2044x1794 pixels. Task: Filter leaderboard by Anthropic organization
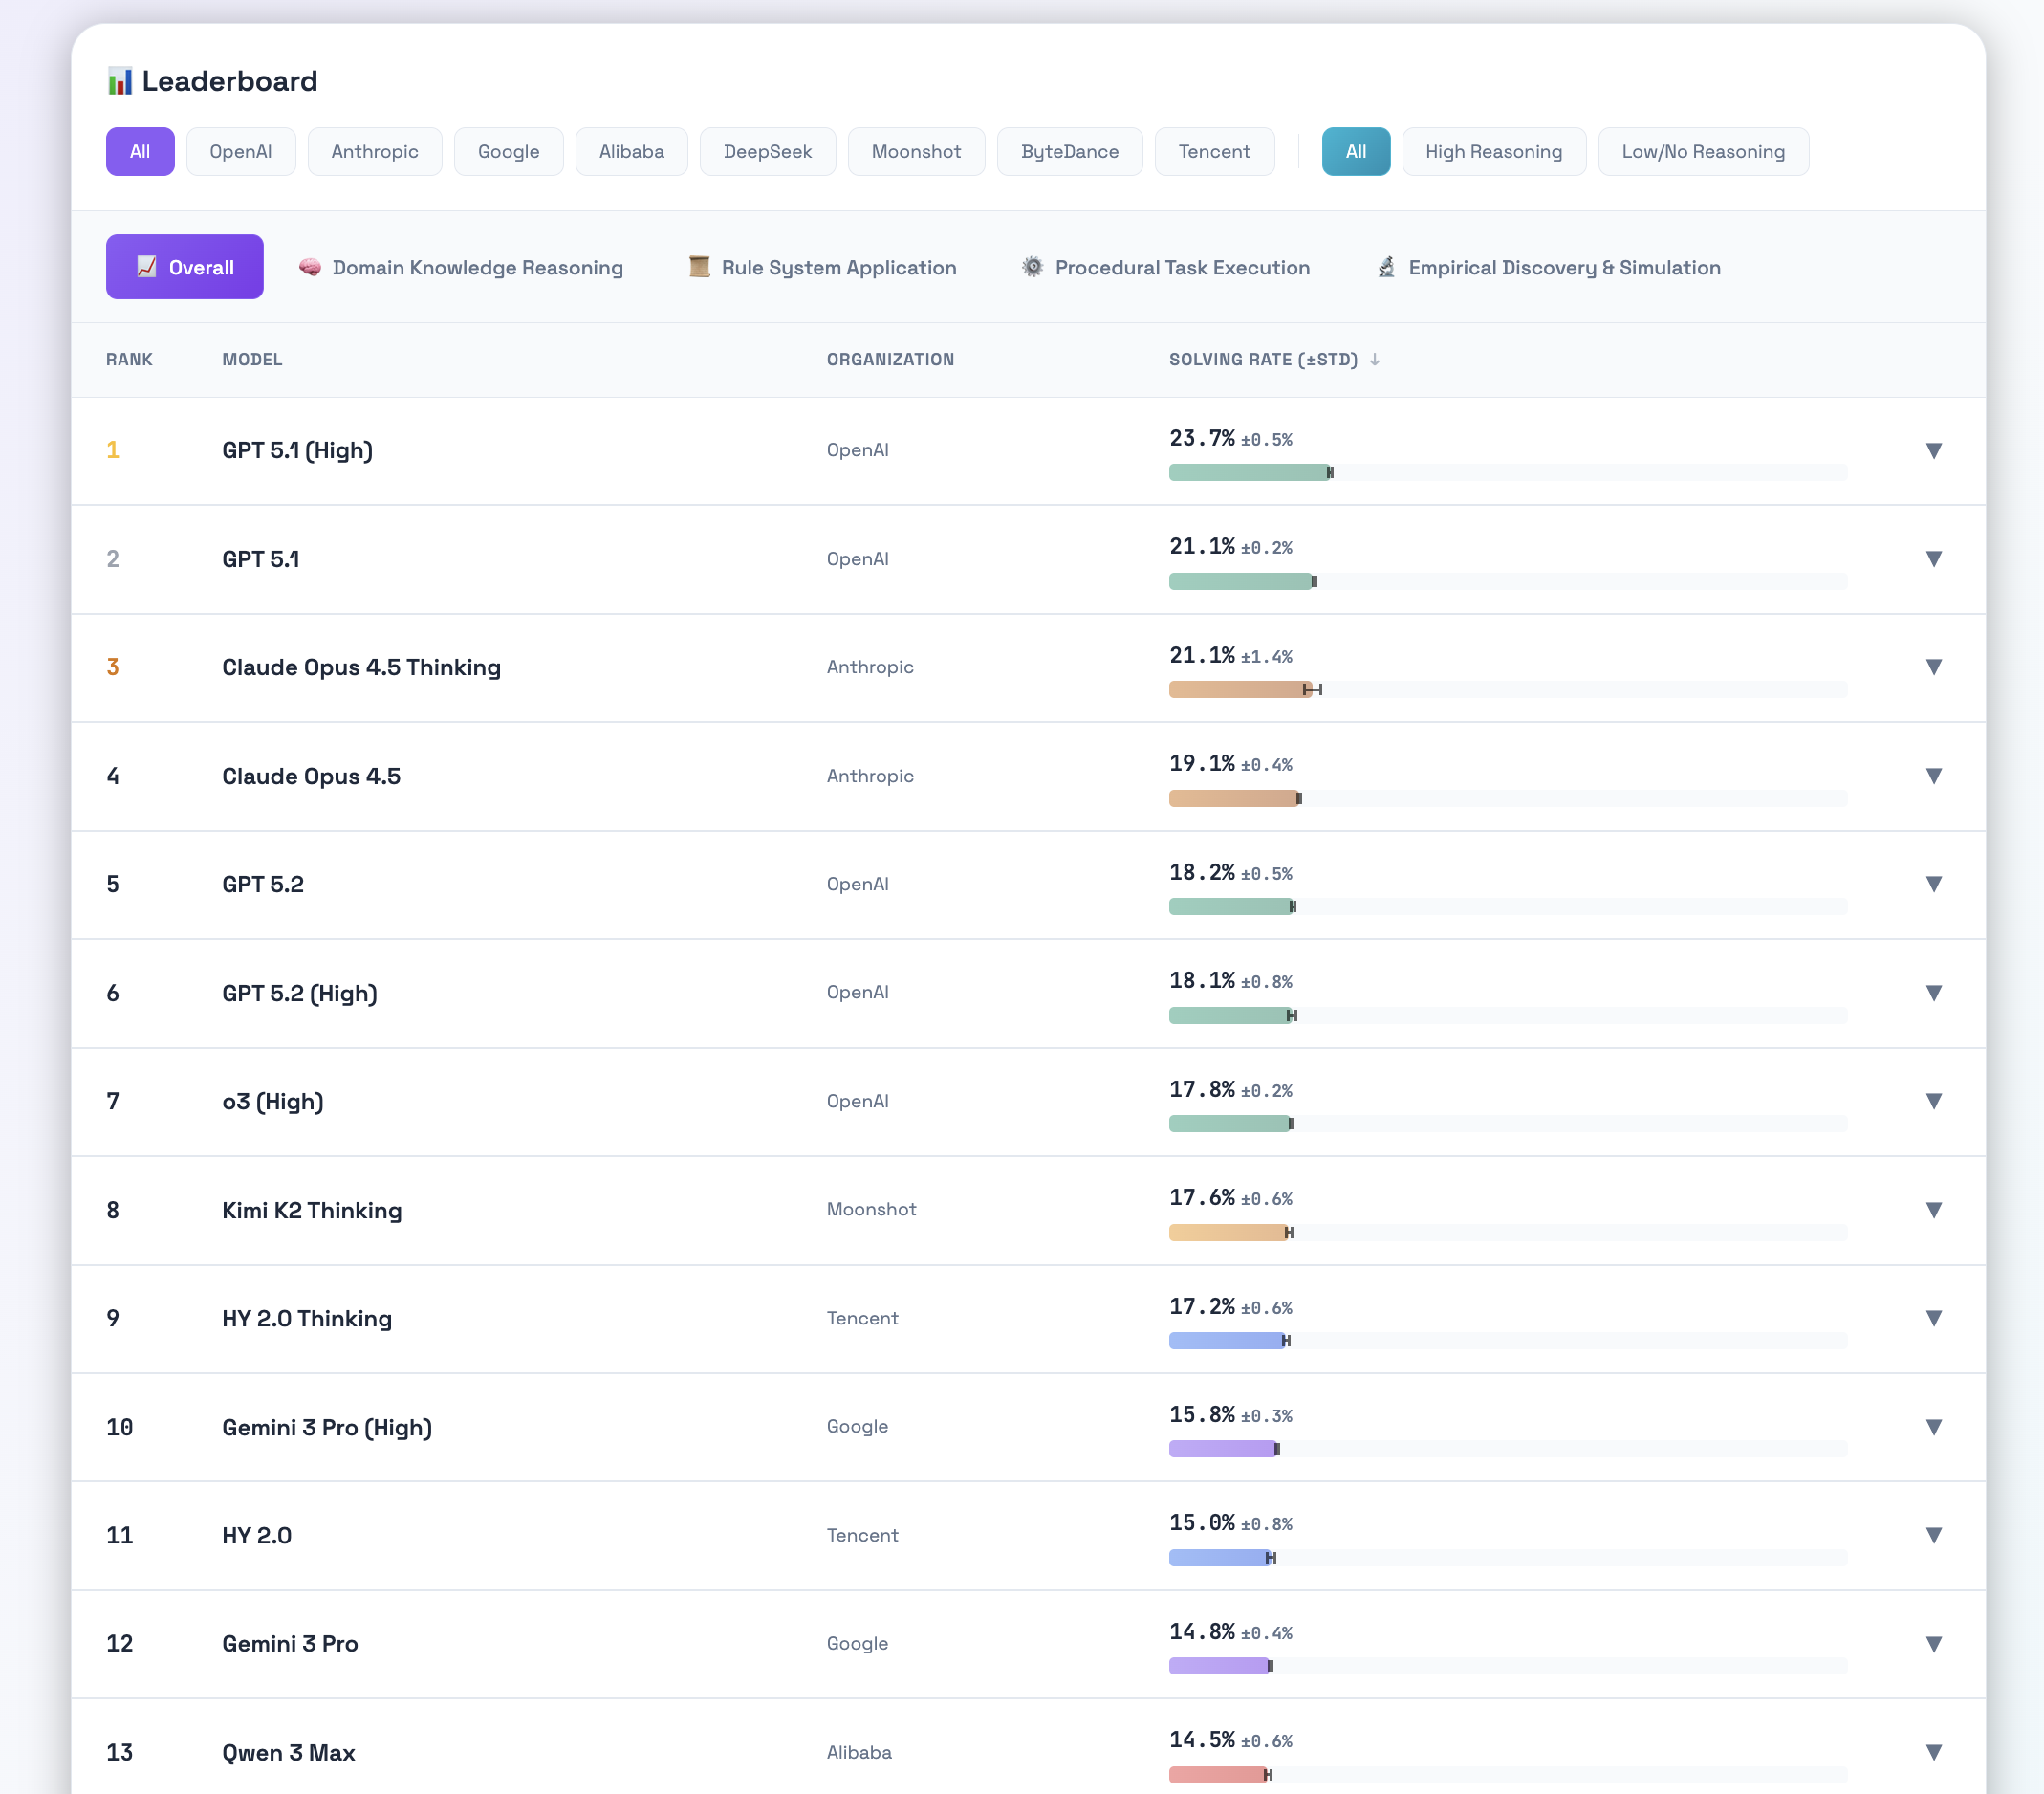tap(374, 152)
